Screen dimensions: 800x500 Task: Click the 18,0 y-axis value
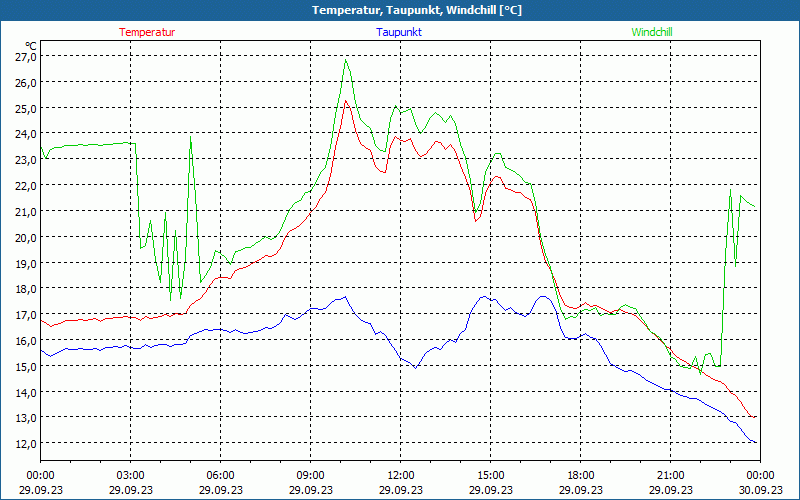click(x=26, y=289)
